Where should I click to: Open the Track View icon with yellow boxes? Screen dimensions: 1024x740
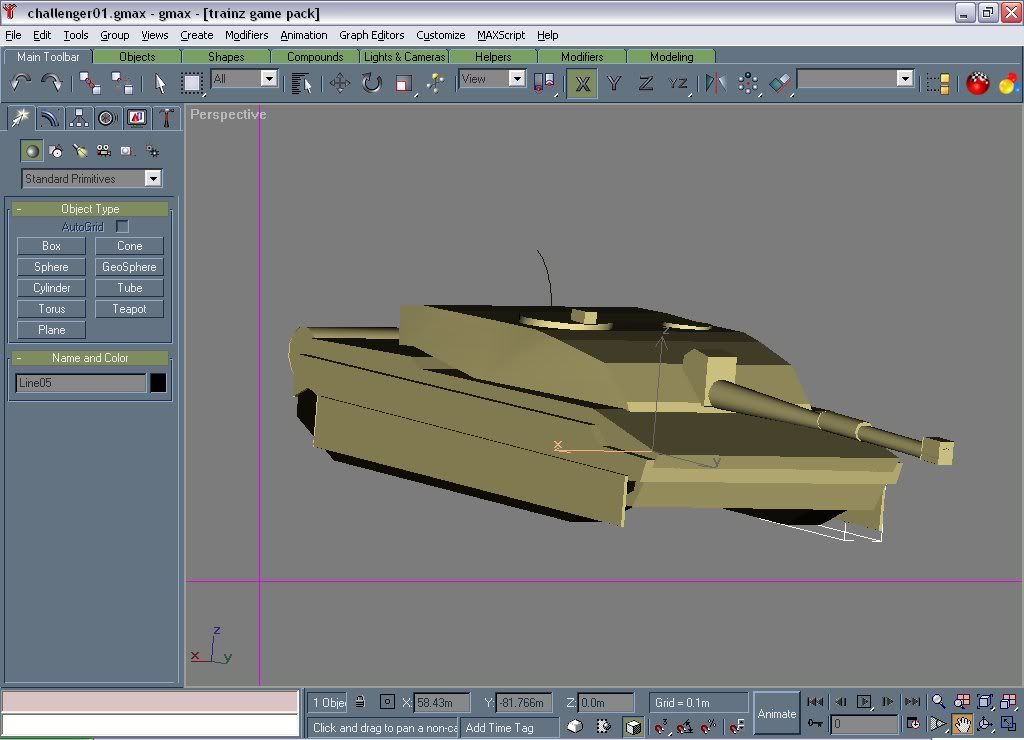click(938, 83)
